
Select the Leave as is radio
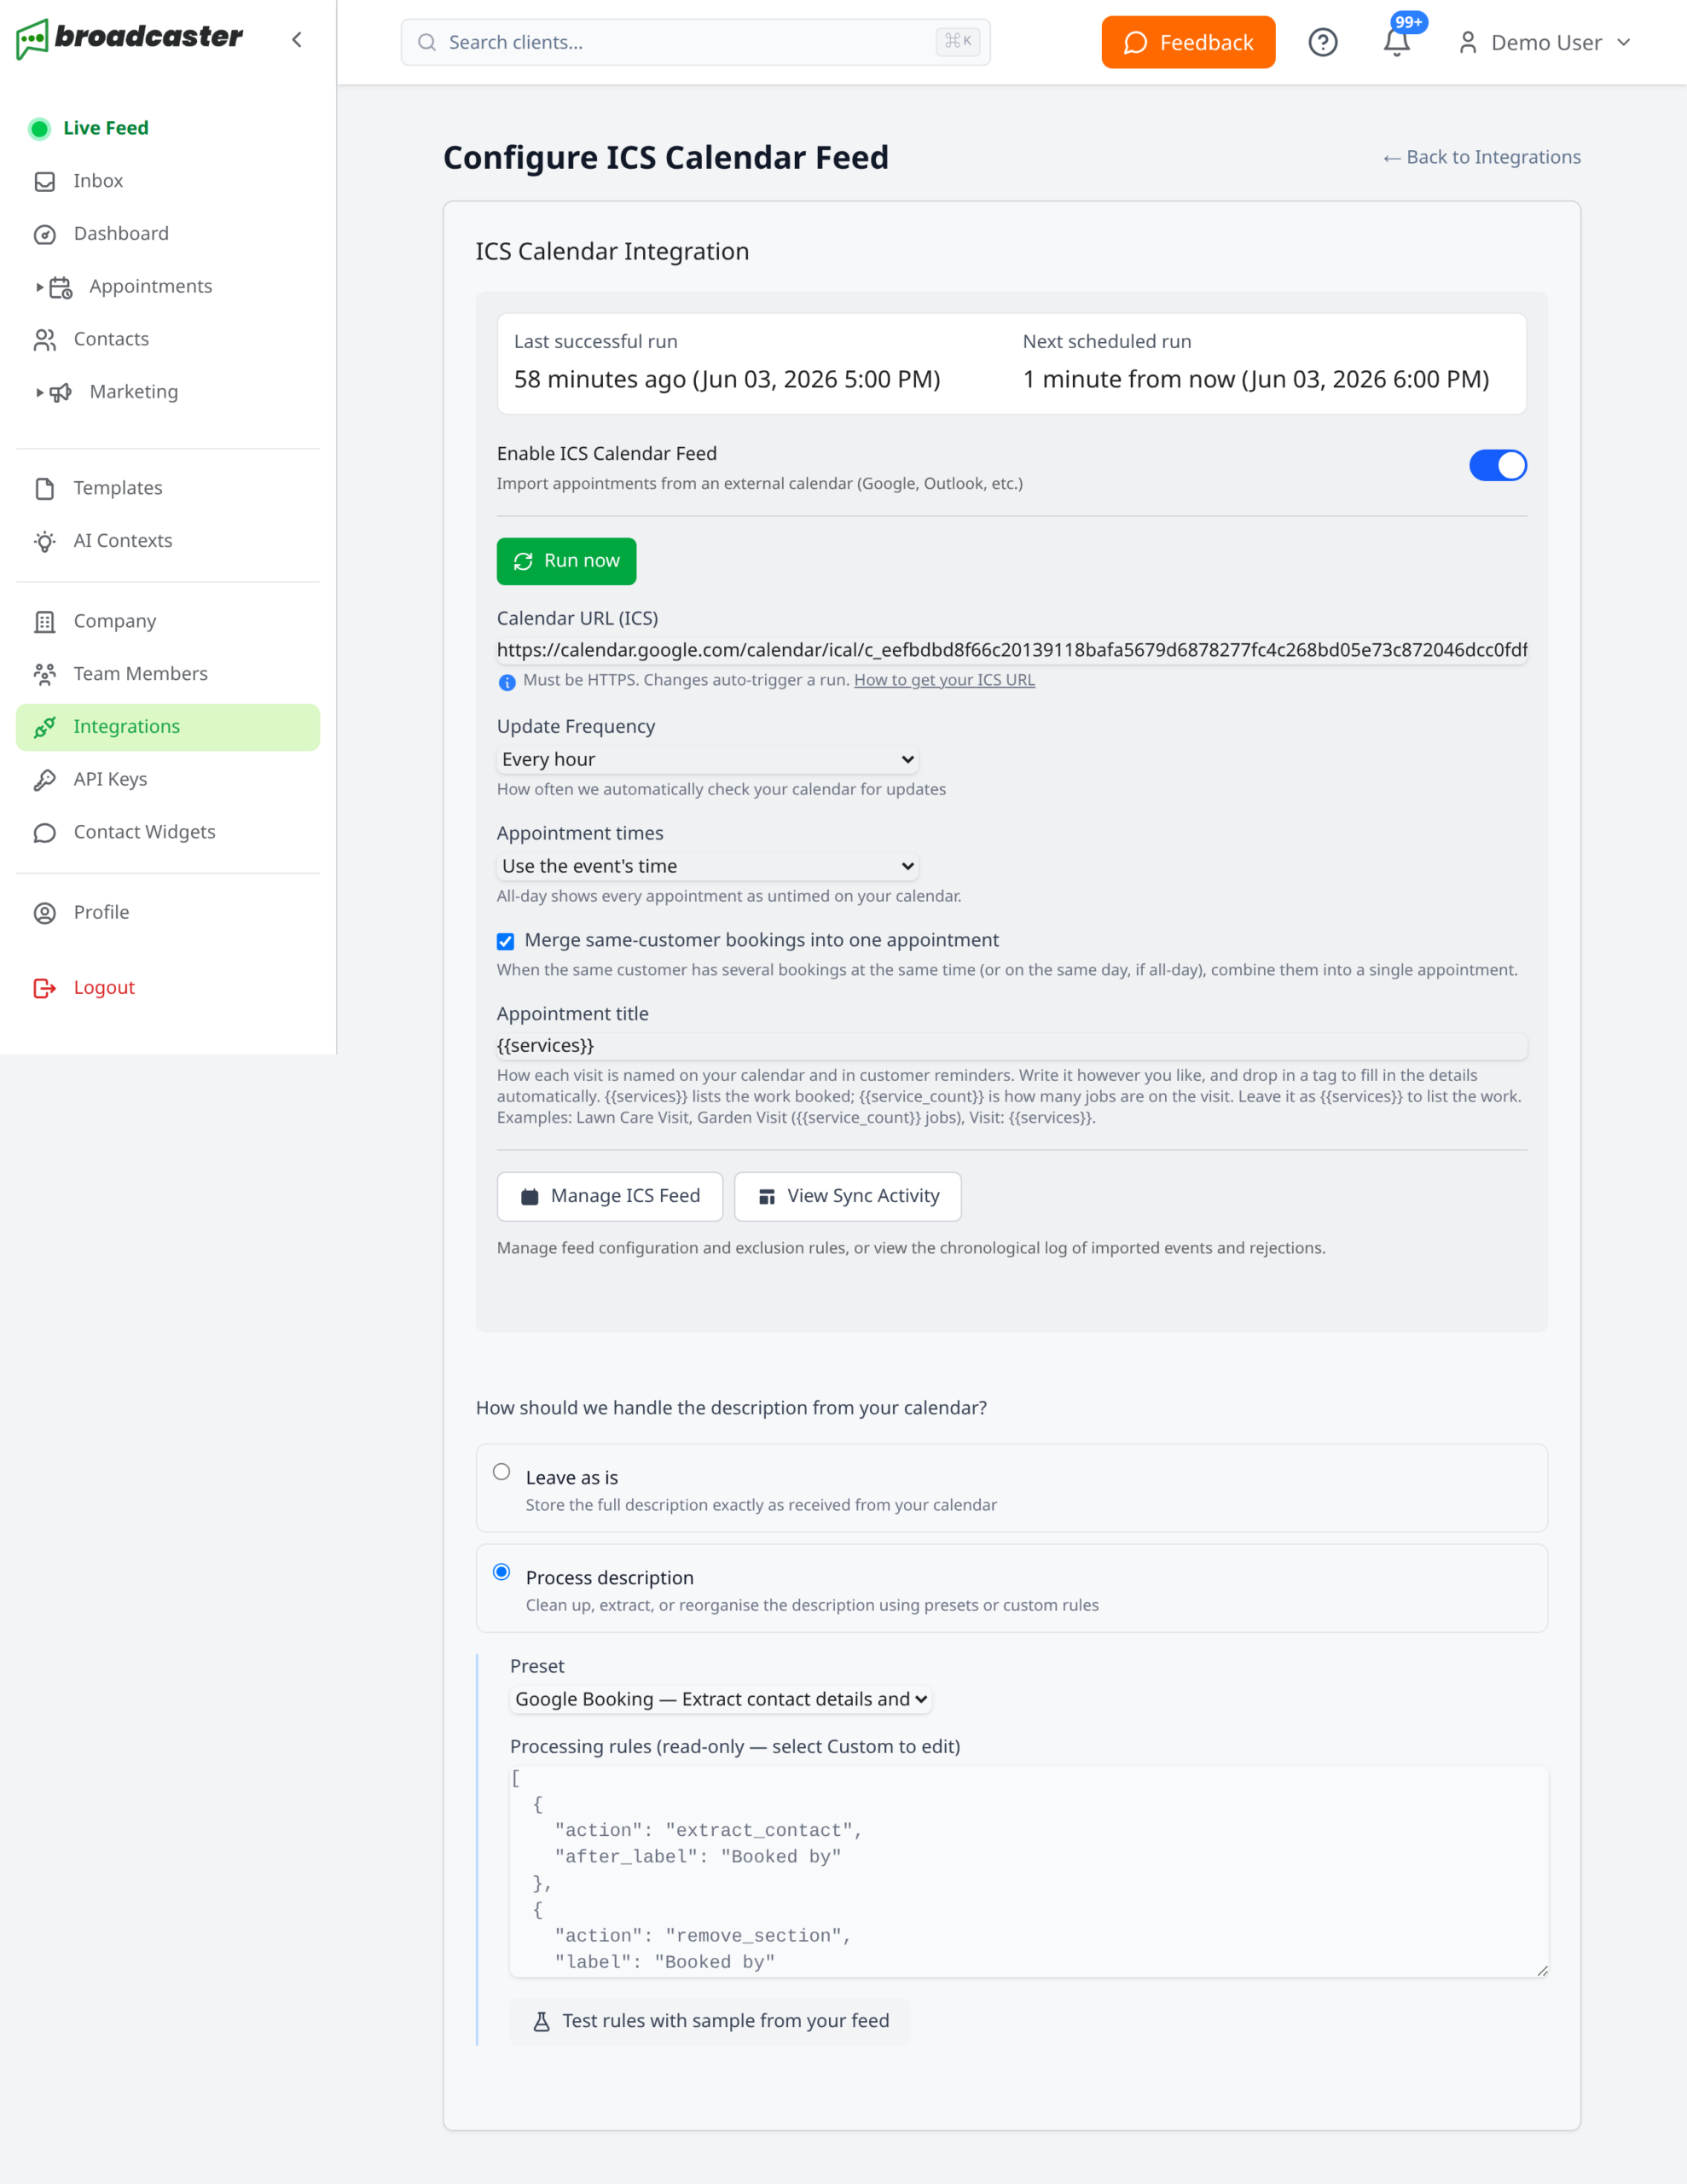502,1472
